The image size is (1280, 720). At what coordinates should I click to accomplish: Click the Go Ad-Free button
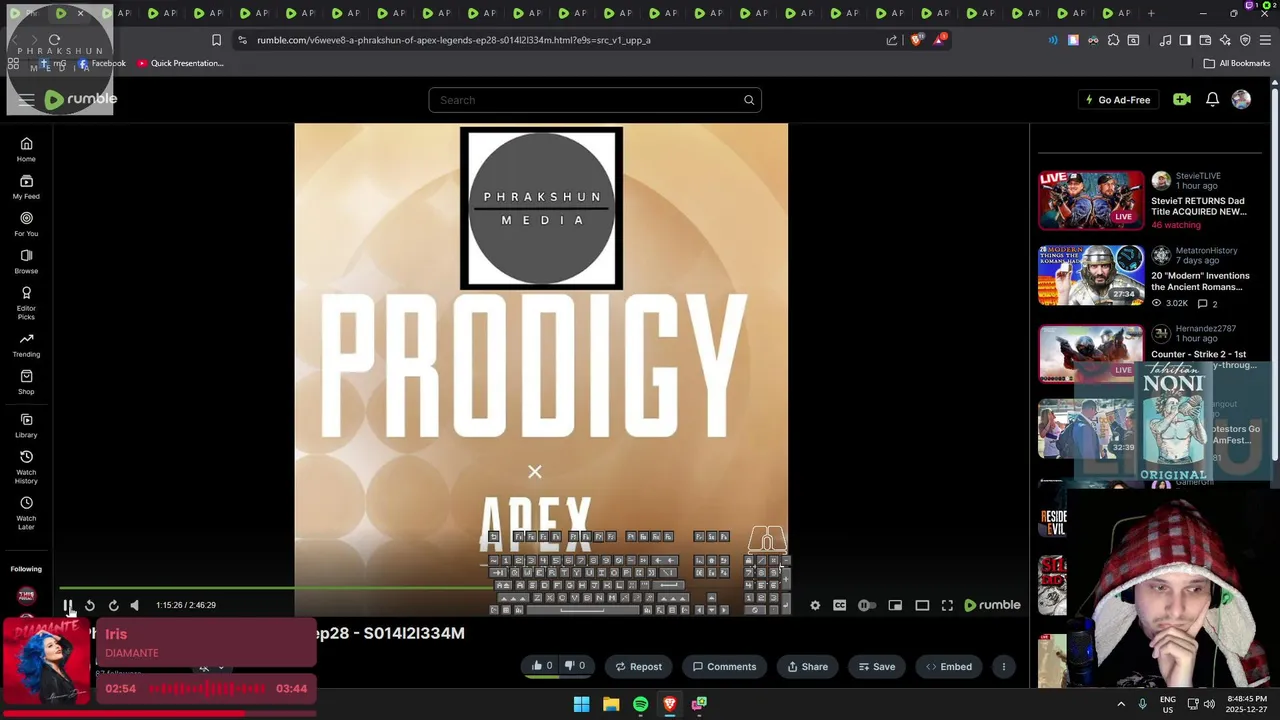click(1118, 100)
